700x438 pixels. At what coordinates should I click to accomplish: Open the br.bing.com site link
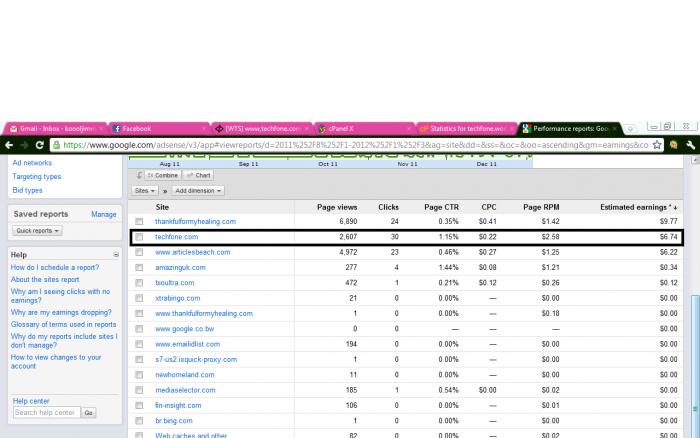174,421
